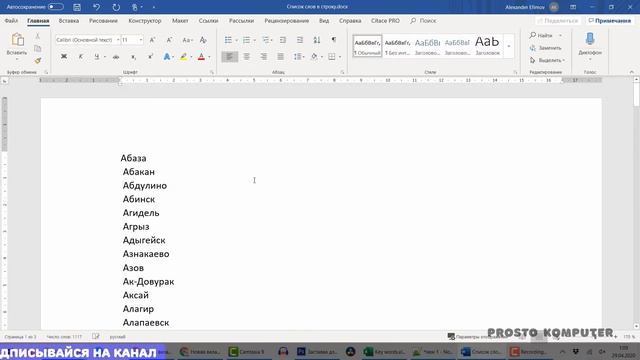The width and height of the screenshot is (640, 360).
Task: Click the Поделиться (Share) button
Action: pyautogui.click(x=558, y=20)
